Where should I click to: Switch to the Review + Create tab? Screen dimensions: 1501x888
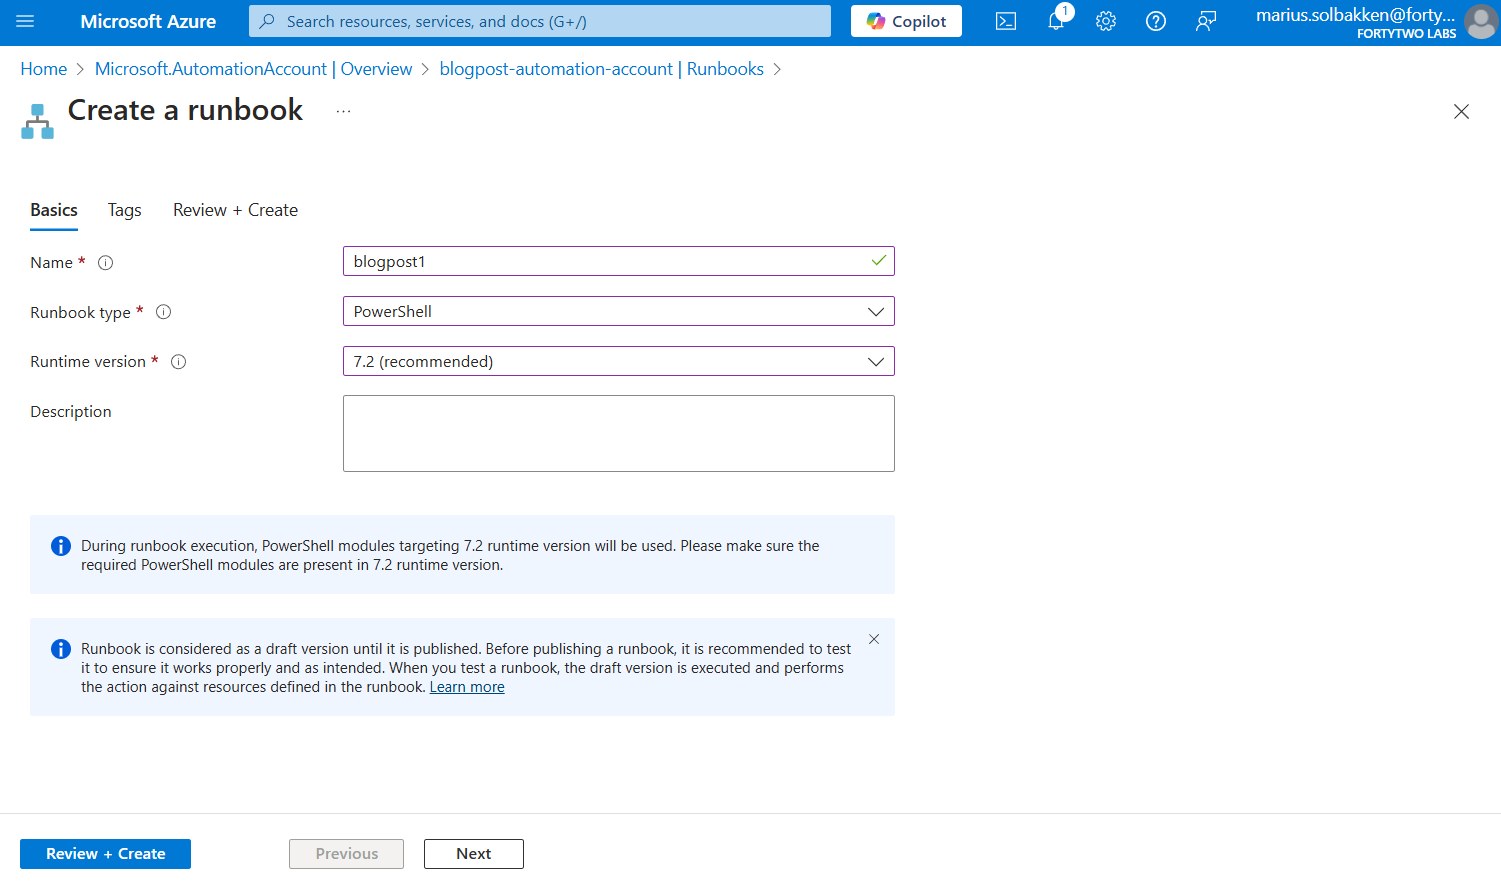[235, 210]
